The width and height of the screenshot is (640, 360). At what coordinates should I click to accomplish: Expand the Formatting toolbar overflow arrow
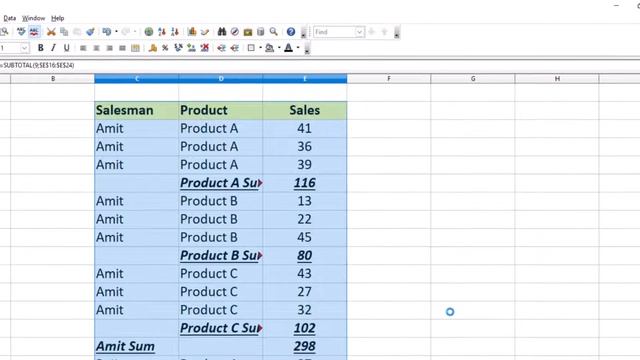(307, 49)
